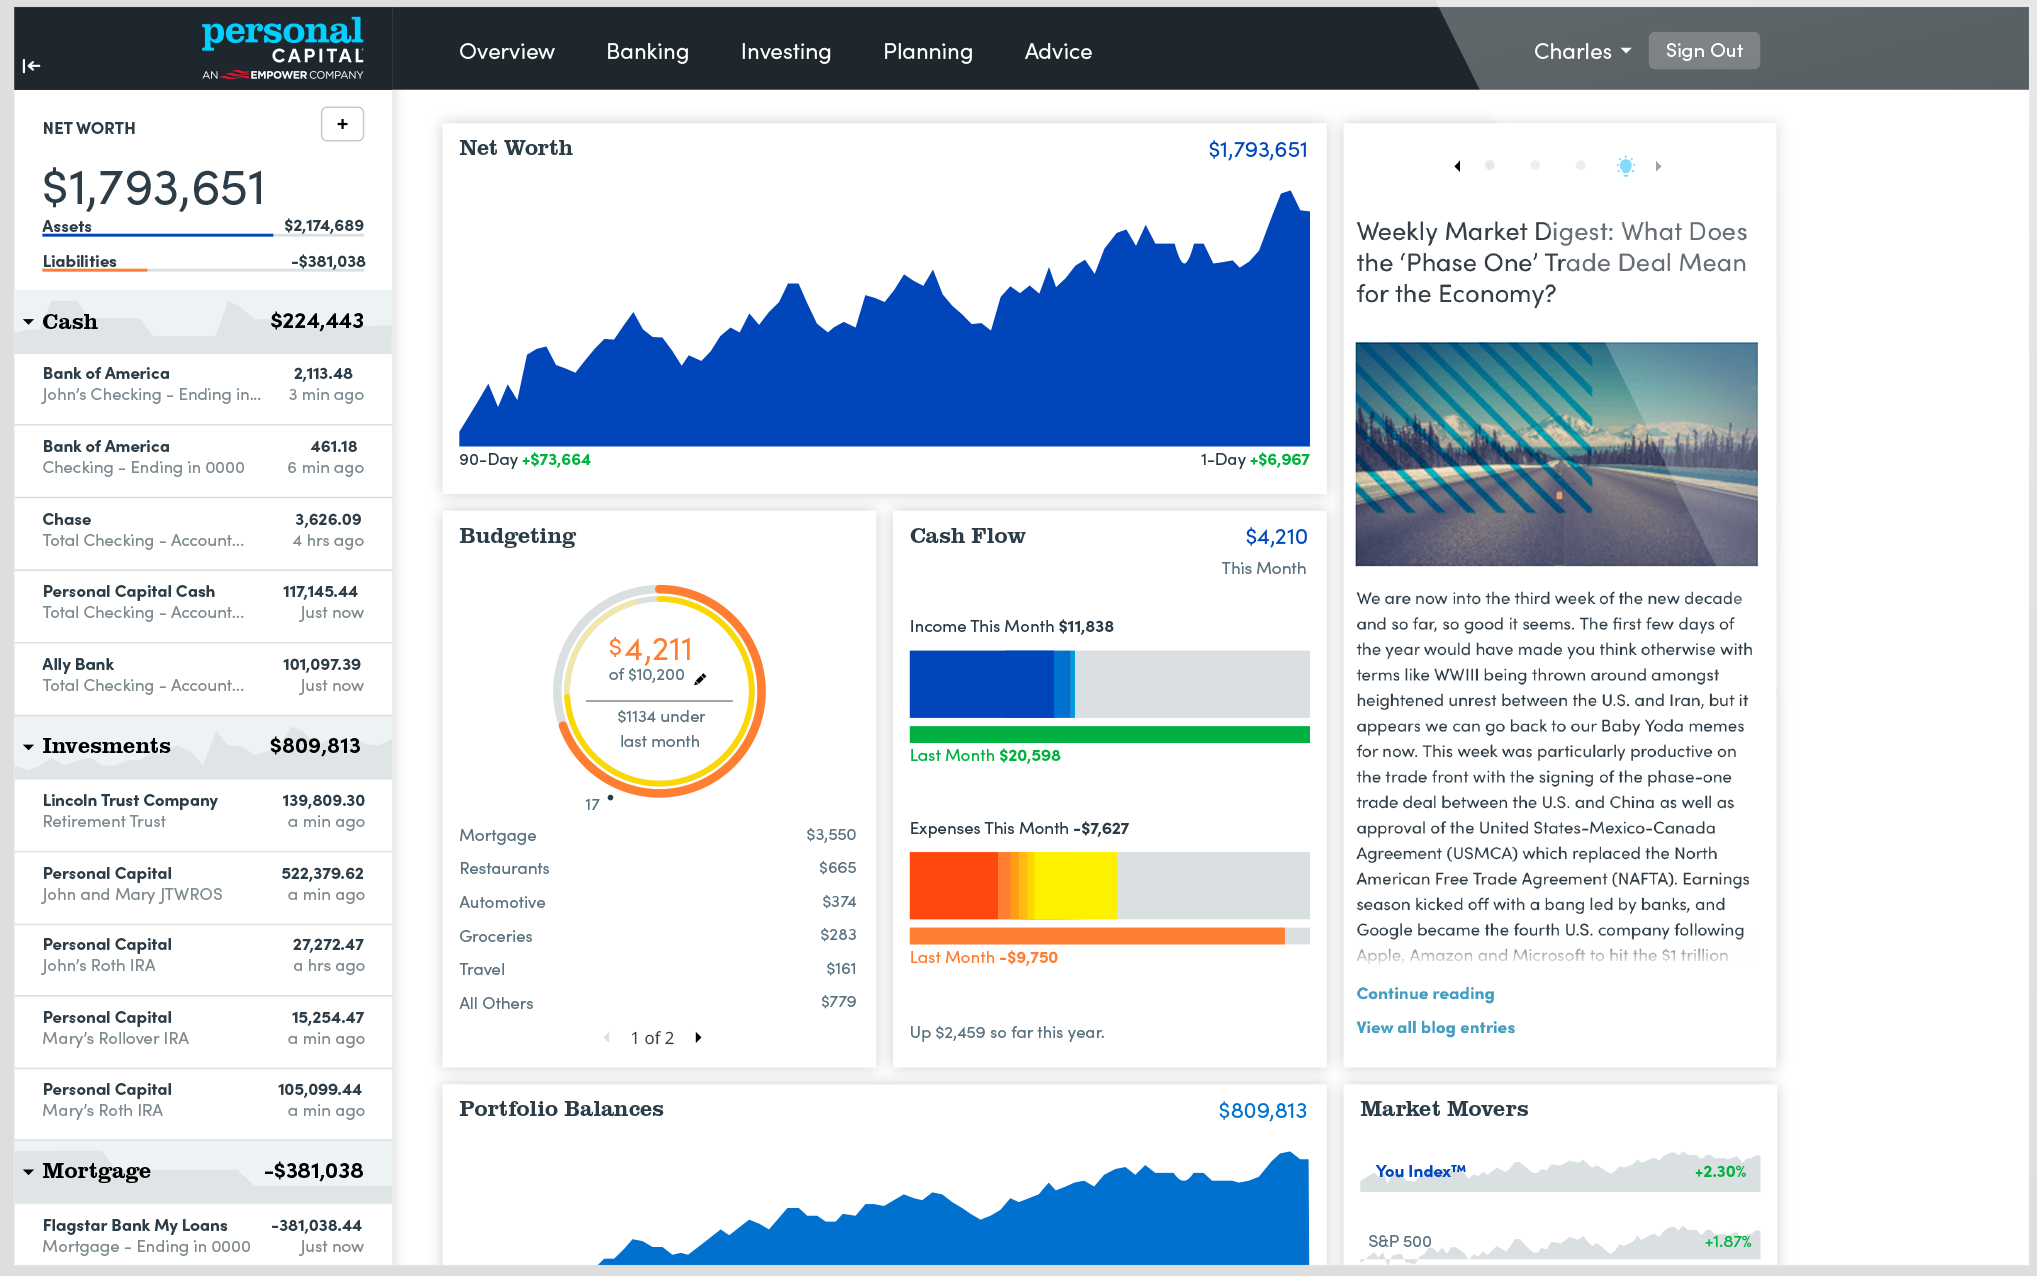Viewport: 2037px width, 1276px height.
Task: Open the Investing menu
Action: 785,51
